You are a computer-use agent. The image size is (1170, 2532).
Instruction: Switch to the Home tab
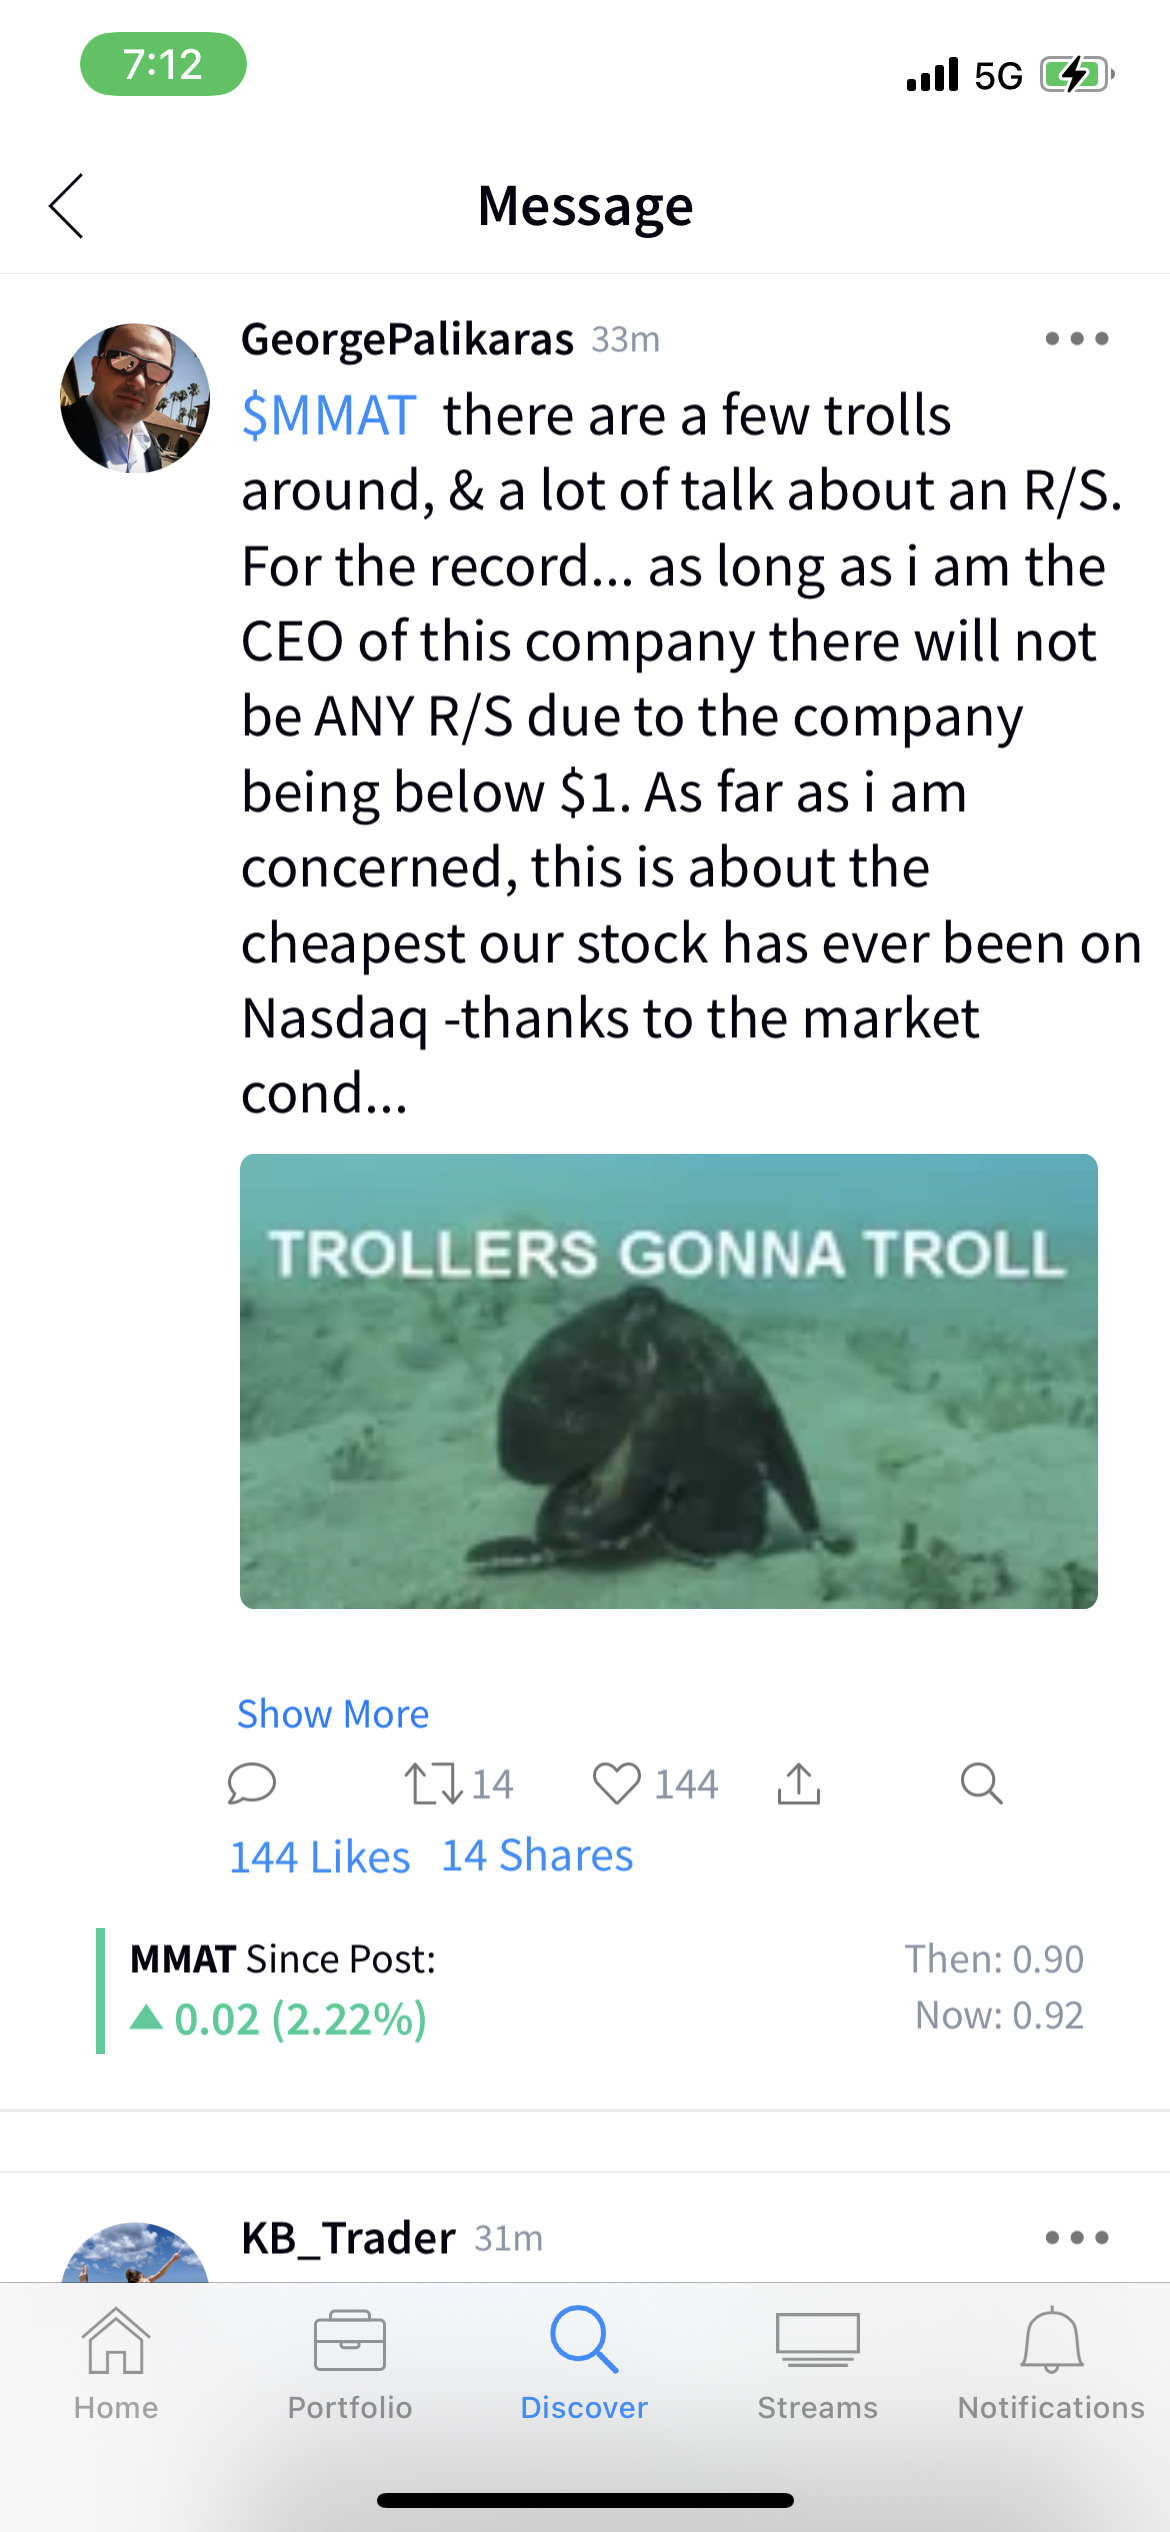point(116,2364)
